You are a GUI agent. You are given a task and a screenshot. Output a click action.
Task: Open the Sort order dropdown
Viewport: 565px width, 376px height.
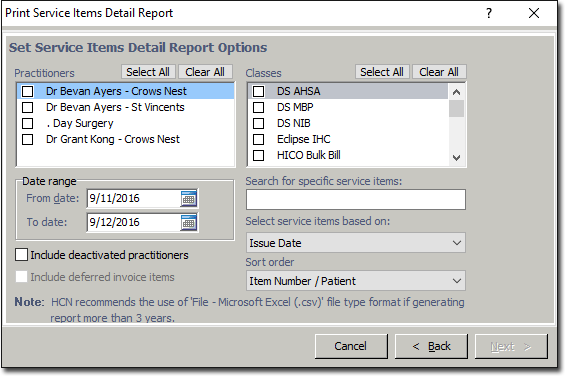[356, 280]
